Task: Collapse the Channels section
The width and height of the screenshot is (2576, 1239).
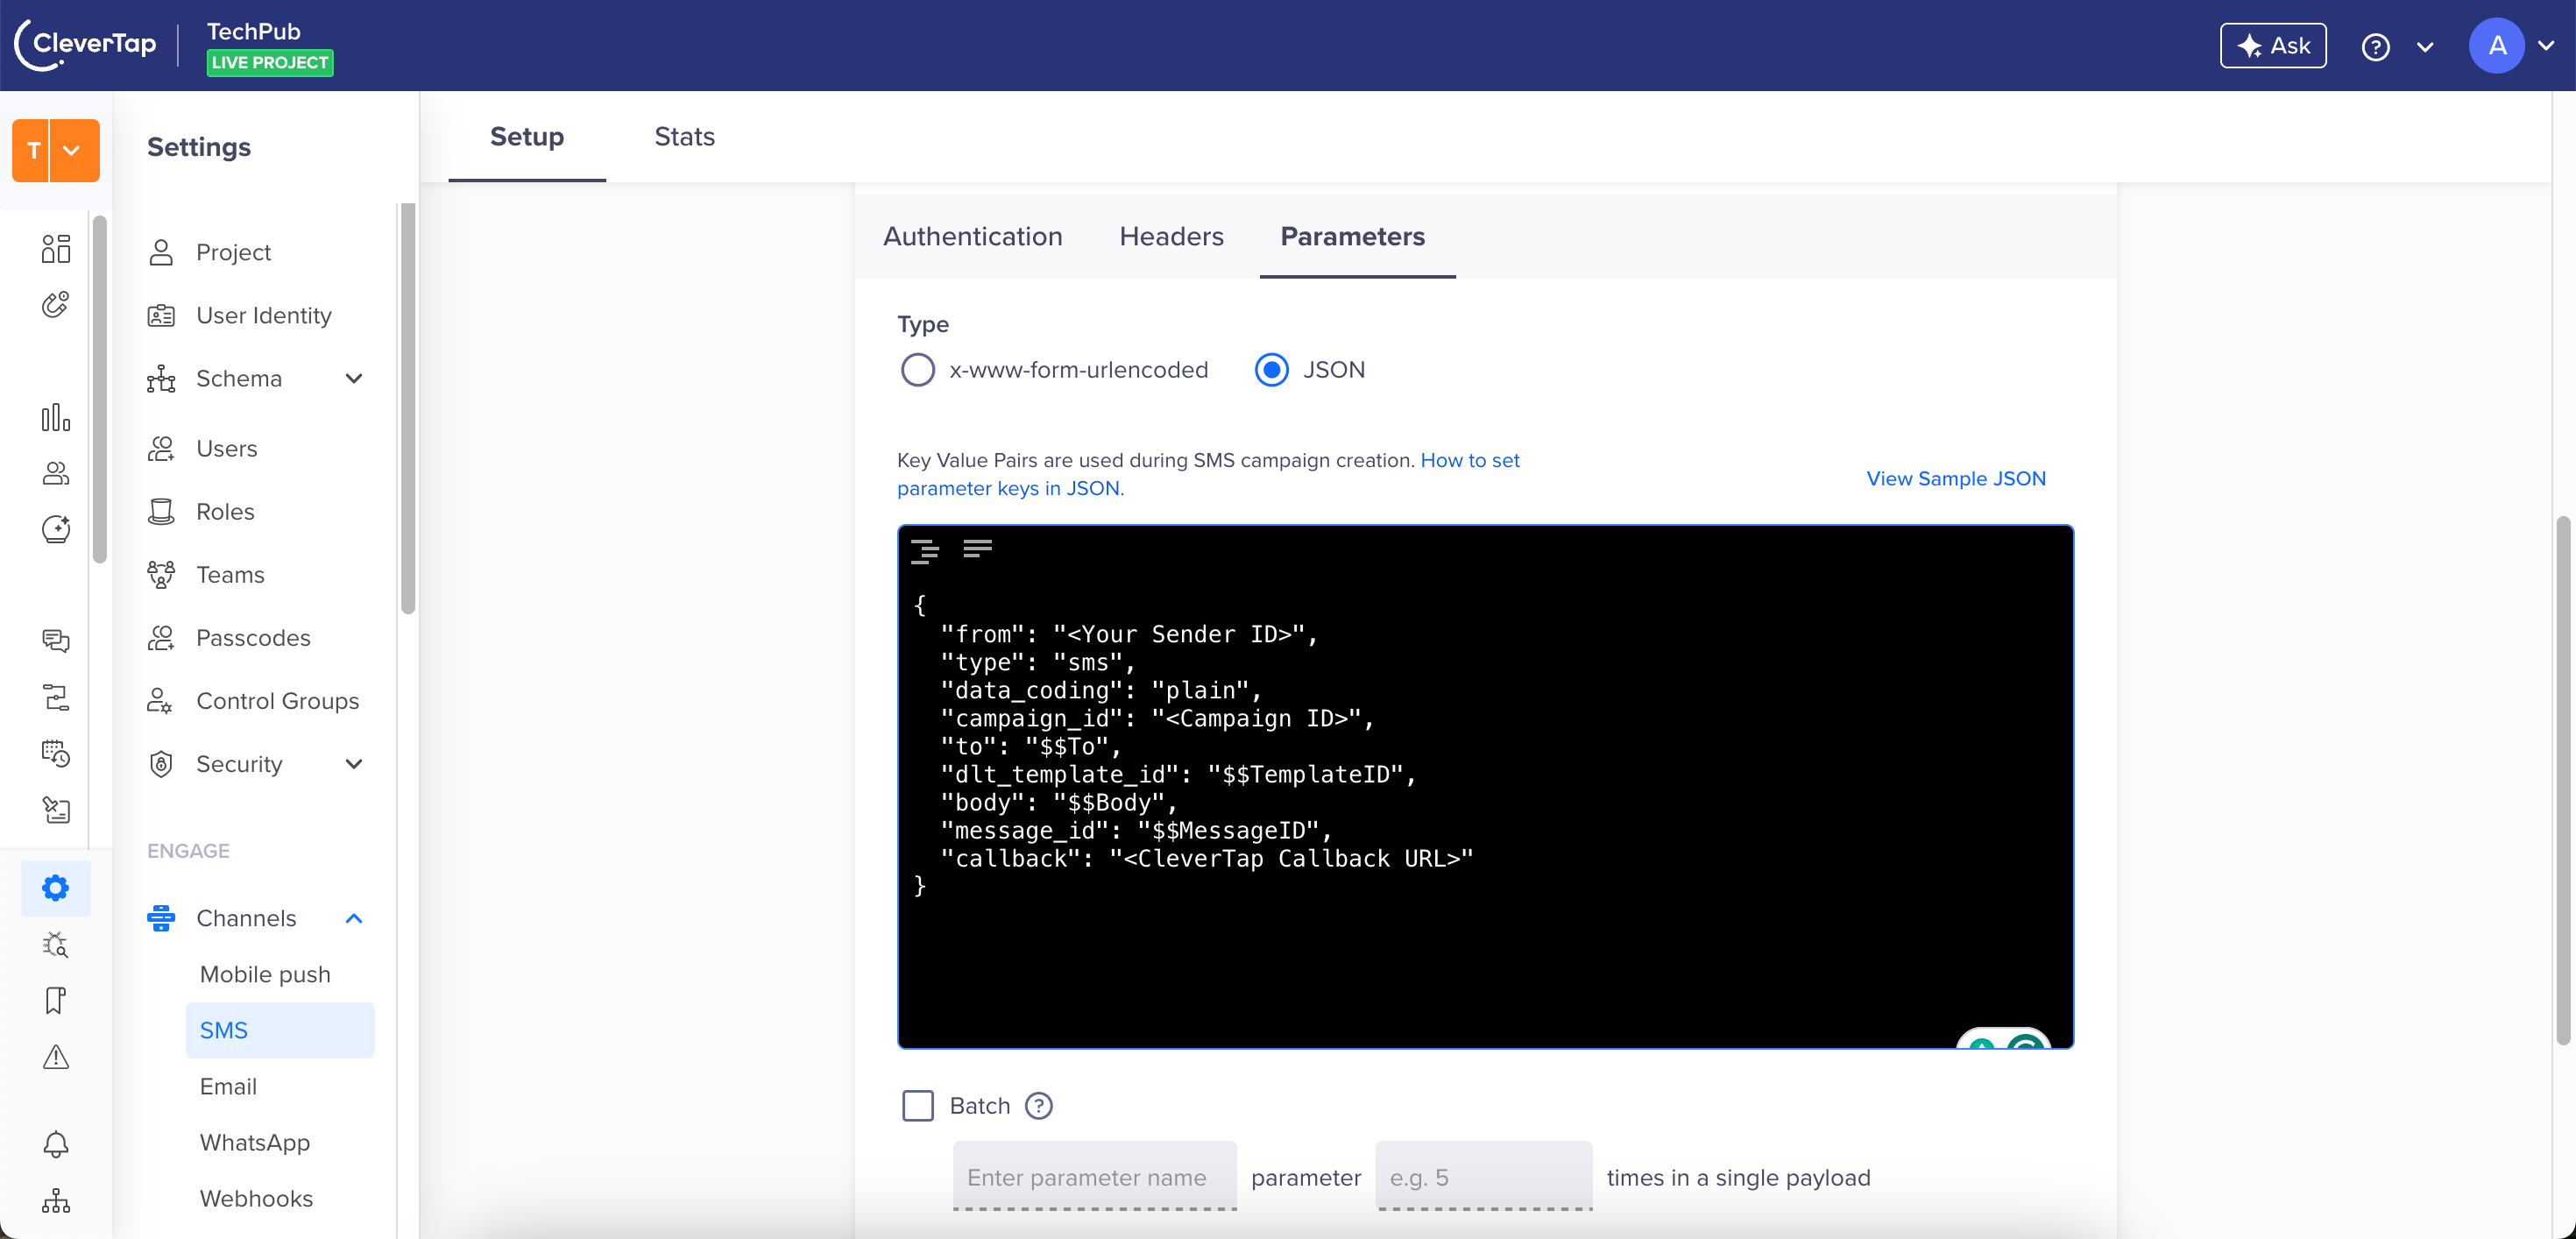Action: pos(353,918)
